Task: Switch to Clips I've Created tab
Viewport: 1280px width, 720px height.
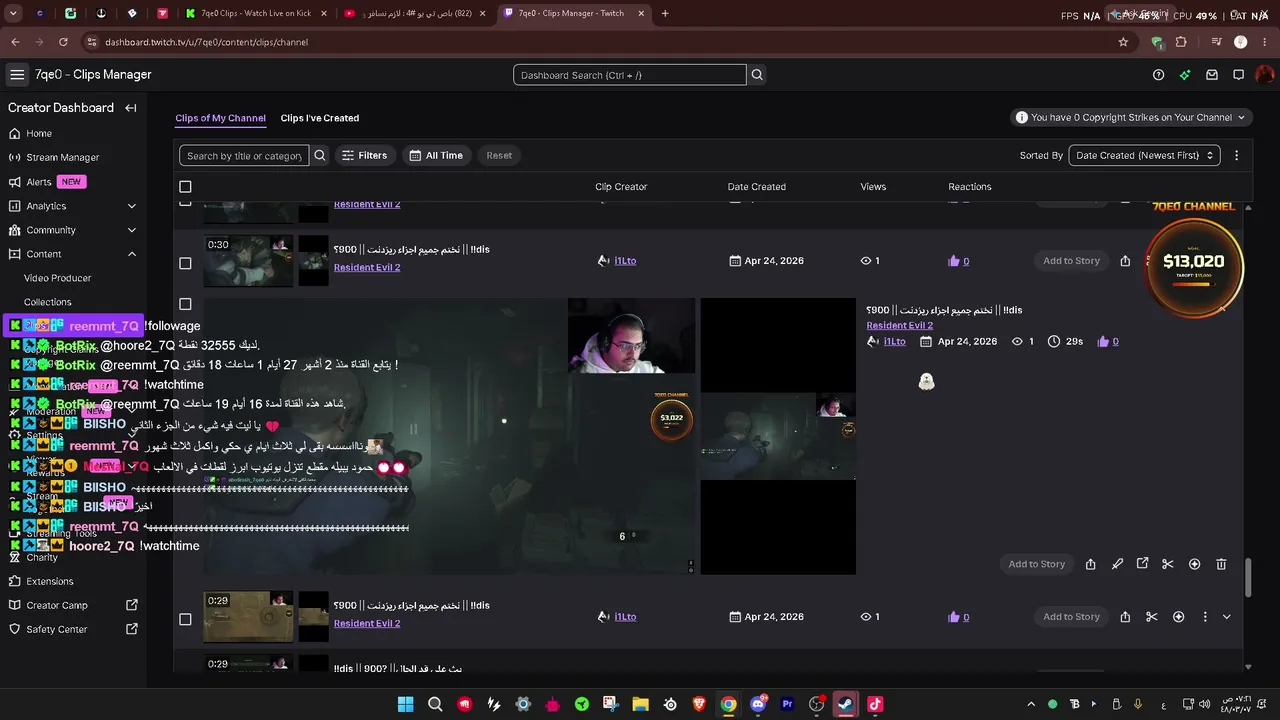Action: coord(320,118)
